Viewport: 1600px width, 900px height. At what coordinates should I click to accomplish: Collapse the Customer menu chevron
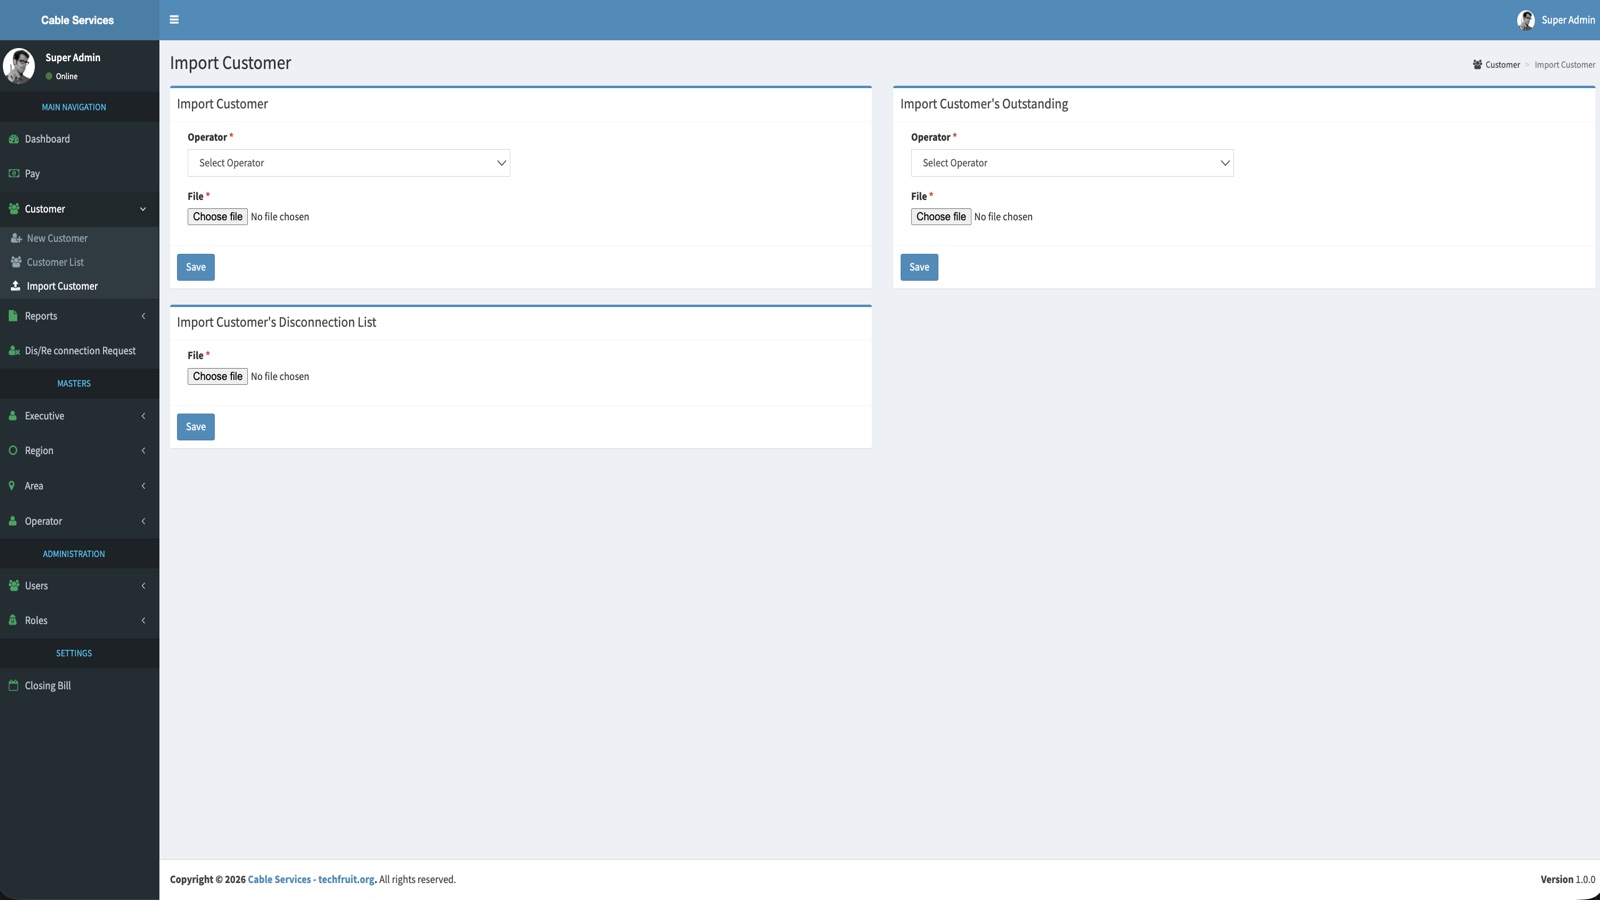coord(143,209)
